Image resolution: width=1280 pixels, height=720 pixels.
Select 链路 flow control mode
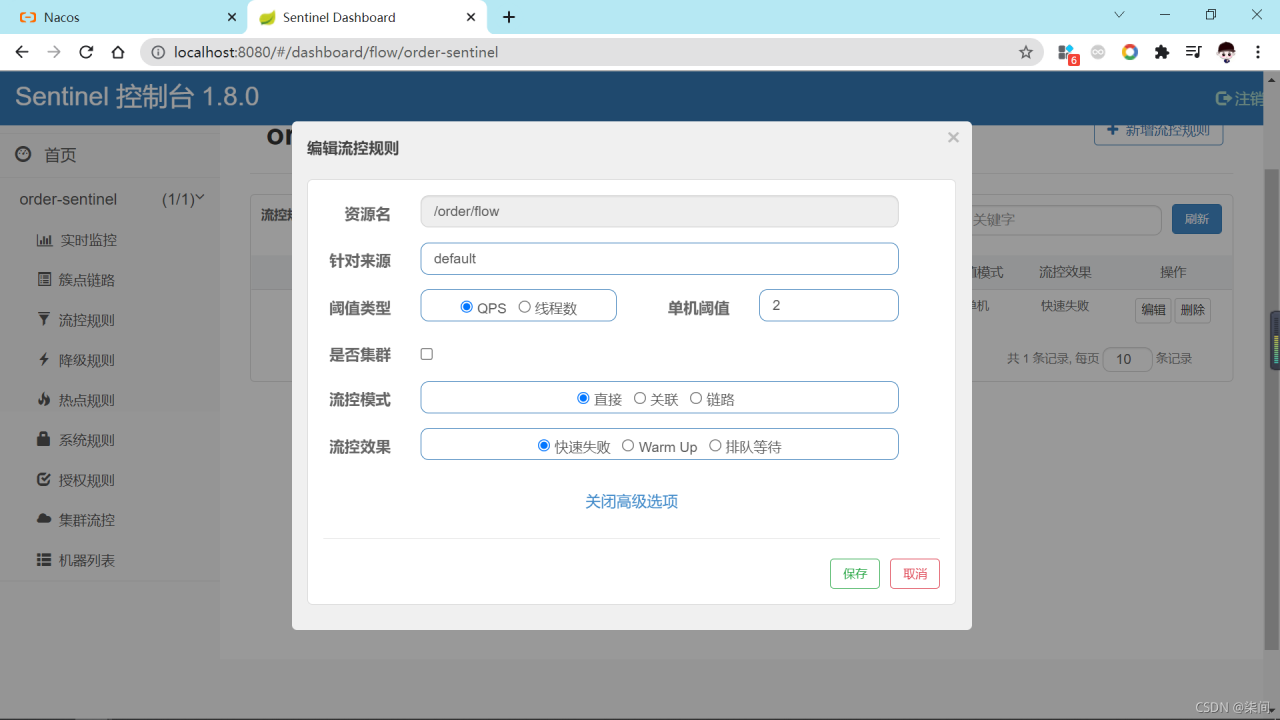click(696, 398)
